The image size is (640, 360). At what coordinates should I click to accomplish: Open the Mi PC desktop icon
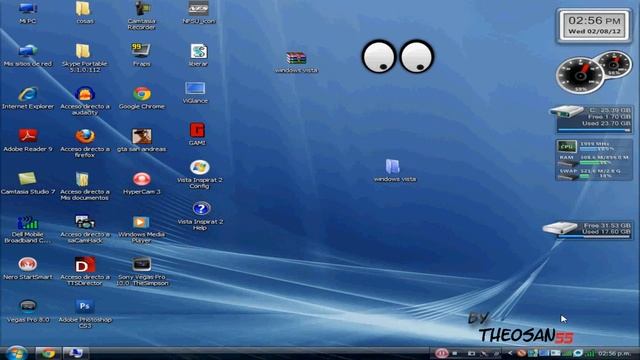click(28, 13)
